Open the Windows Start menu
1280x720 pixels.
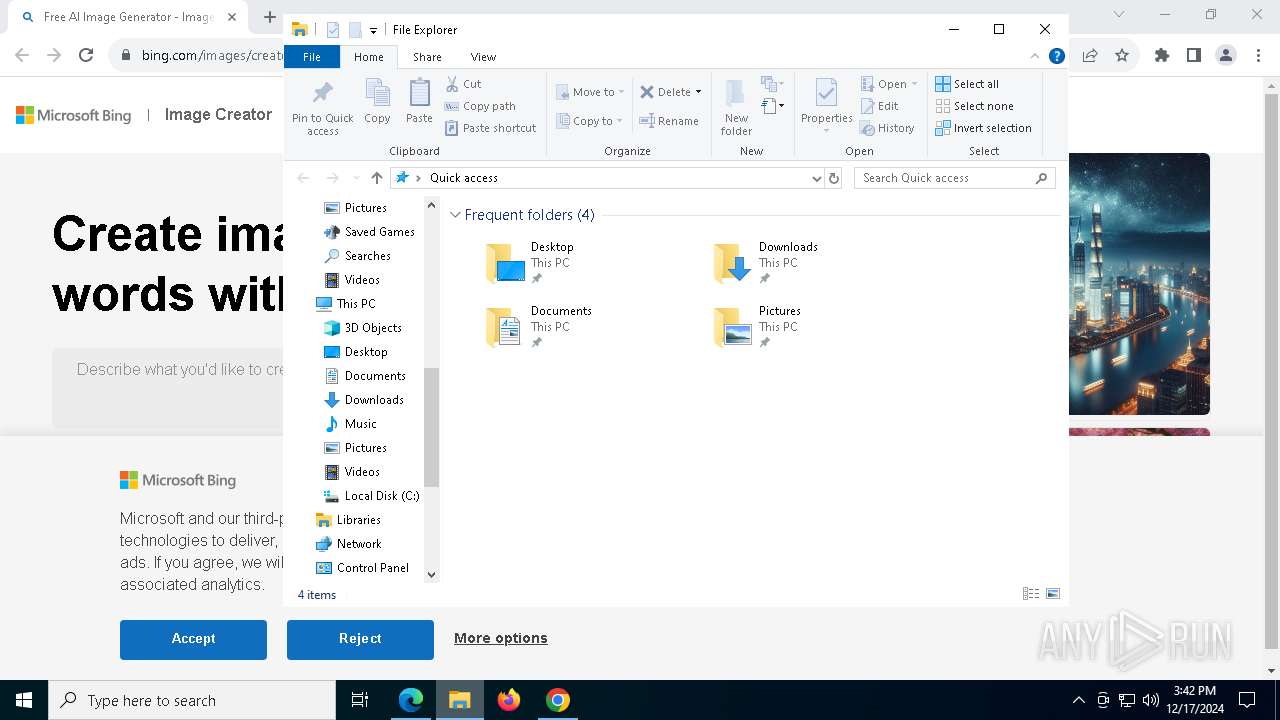click(24, 700)
